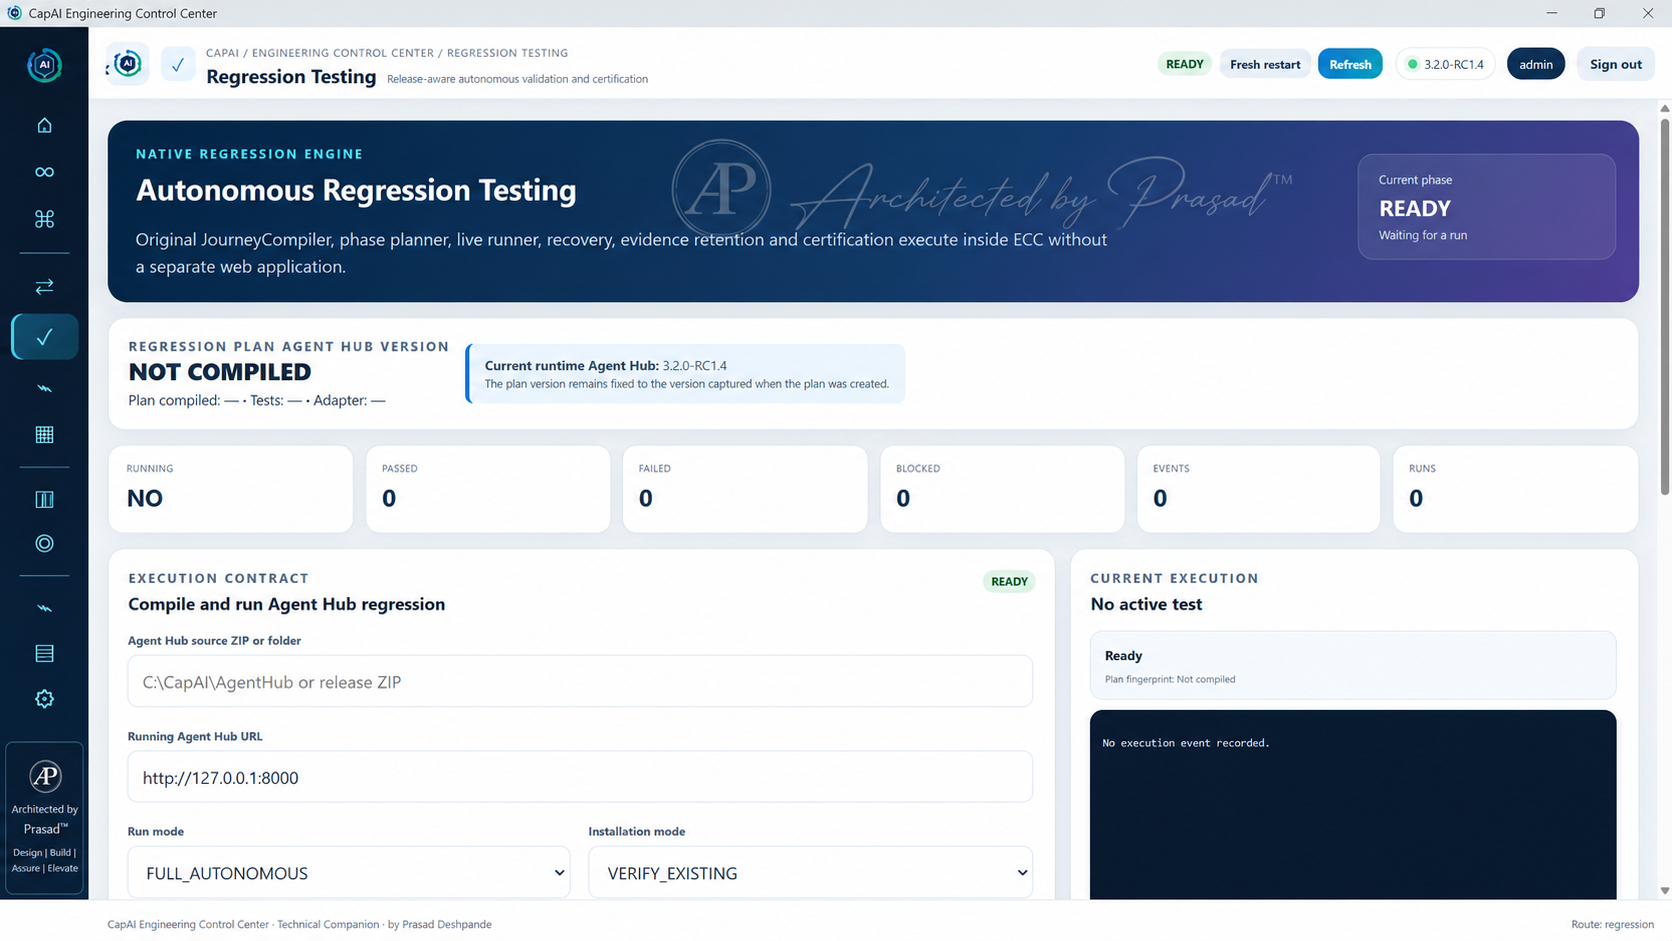Click the RUNNING NO stat card
Screen dimensions: 1672x941
[x=231, y=489]
